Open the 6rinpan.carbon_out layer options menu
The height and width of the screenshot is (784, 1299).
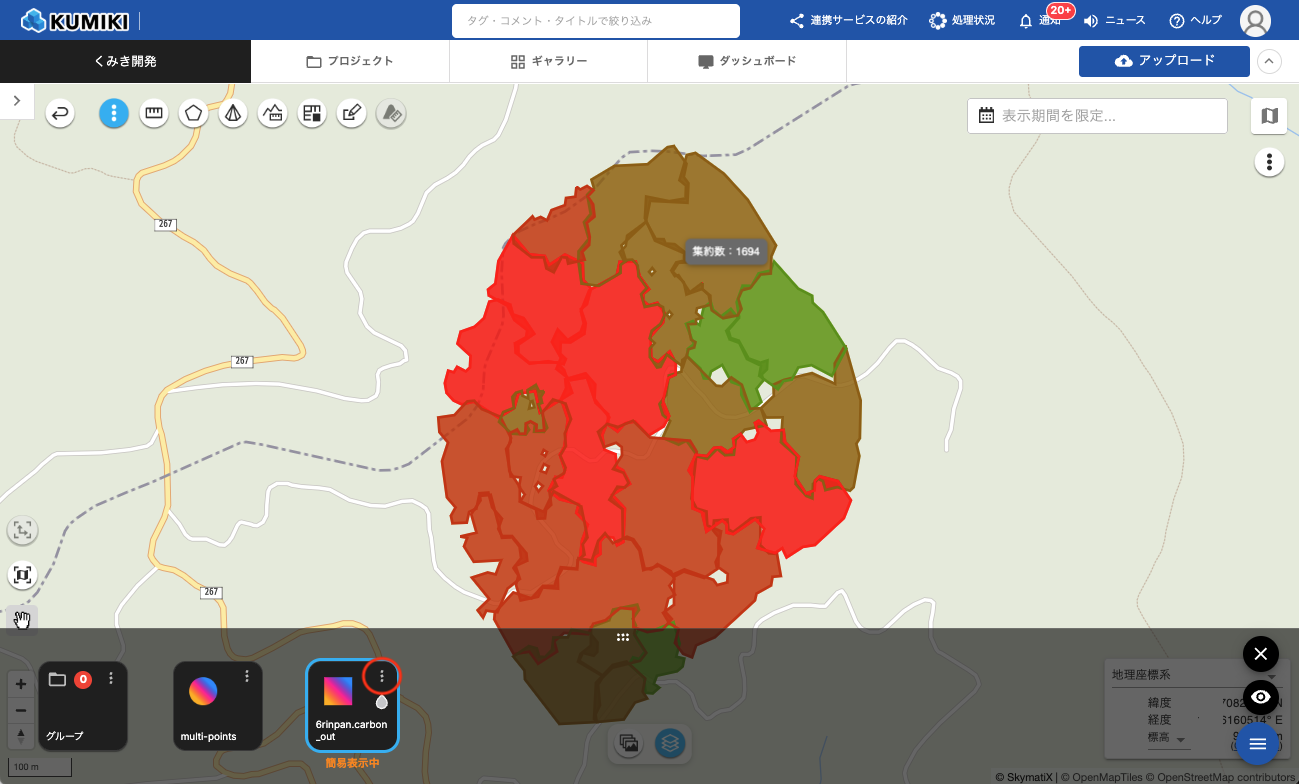click(x=381, y=677)
